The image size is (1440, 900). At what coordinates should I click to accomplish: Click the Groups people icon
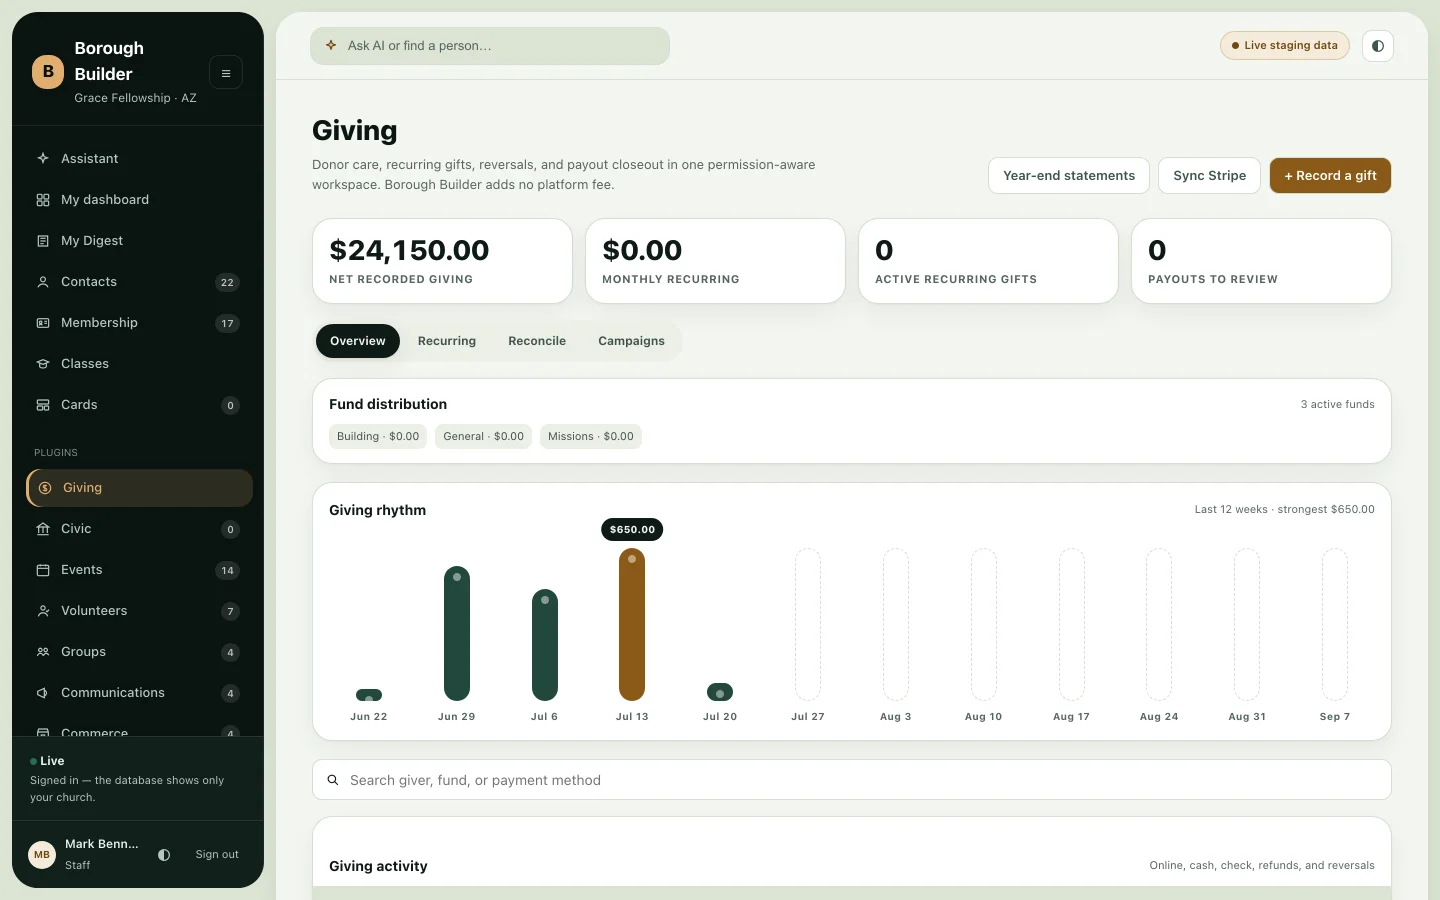43,652
